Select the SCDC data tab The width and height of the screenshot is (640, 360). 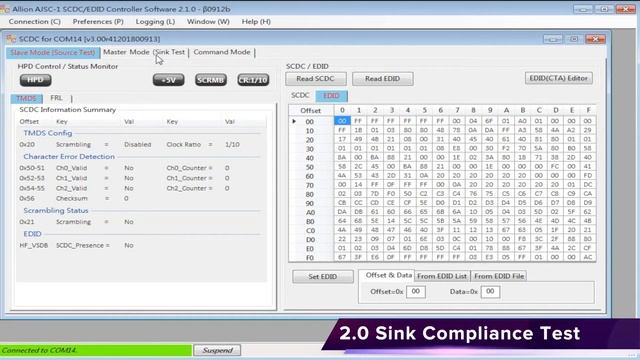pyautogui.click(x=300, y=96)
